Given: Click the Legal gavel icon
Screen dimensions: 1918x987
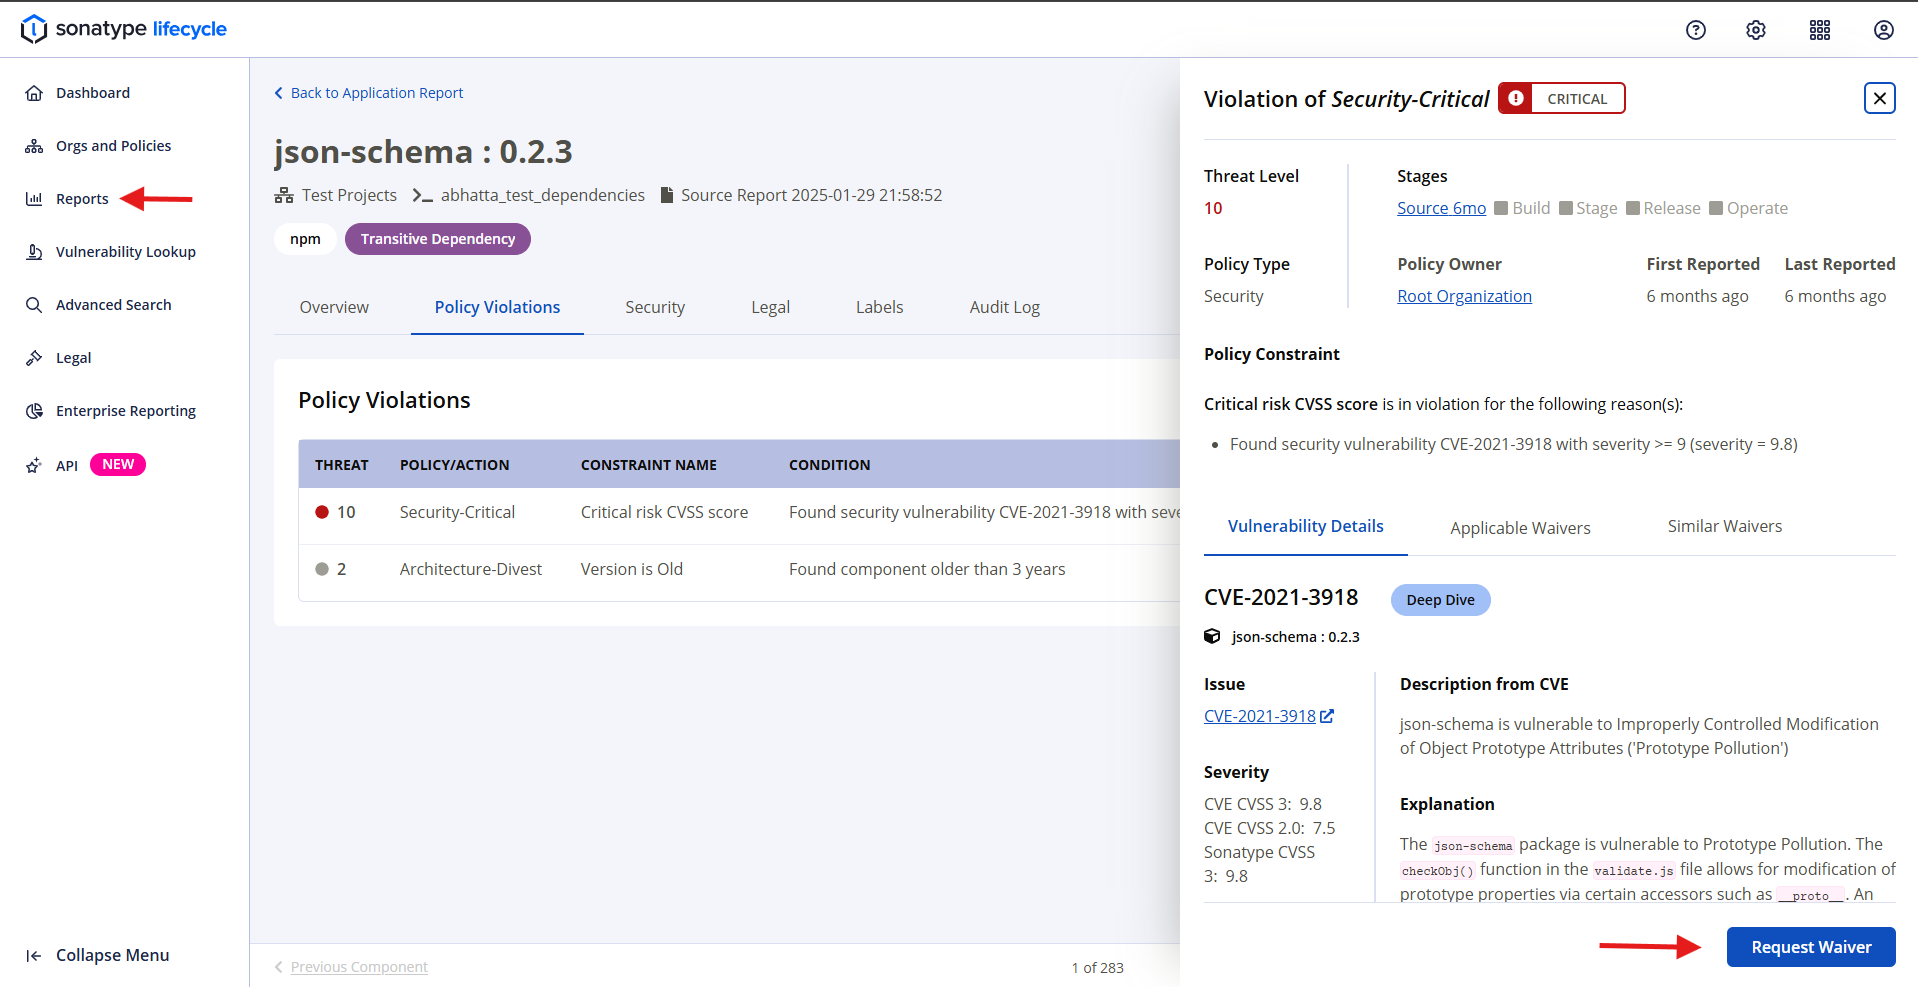Looking at the screenshot, I should (x=34, y=358).
